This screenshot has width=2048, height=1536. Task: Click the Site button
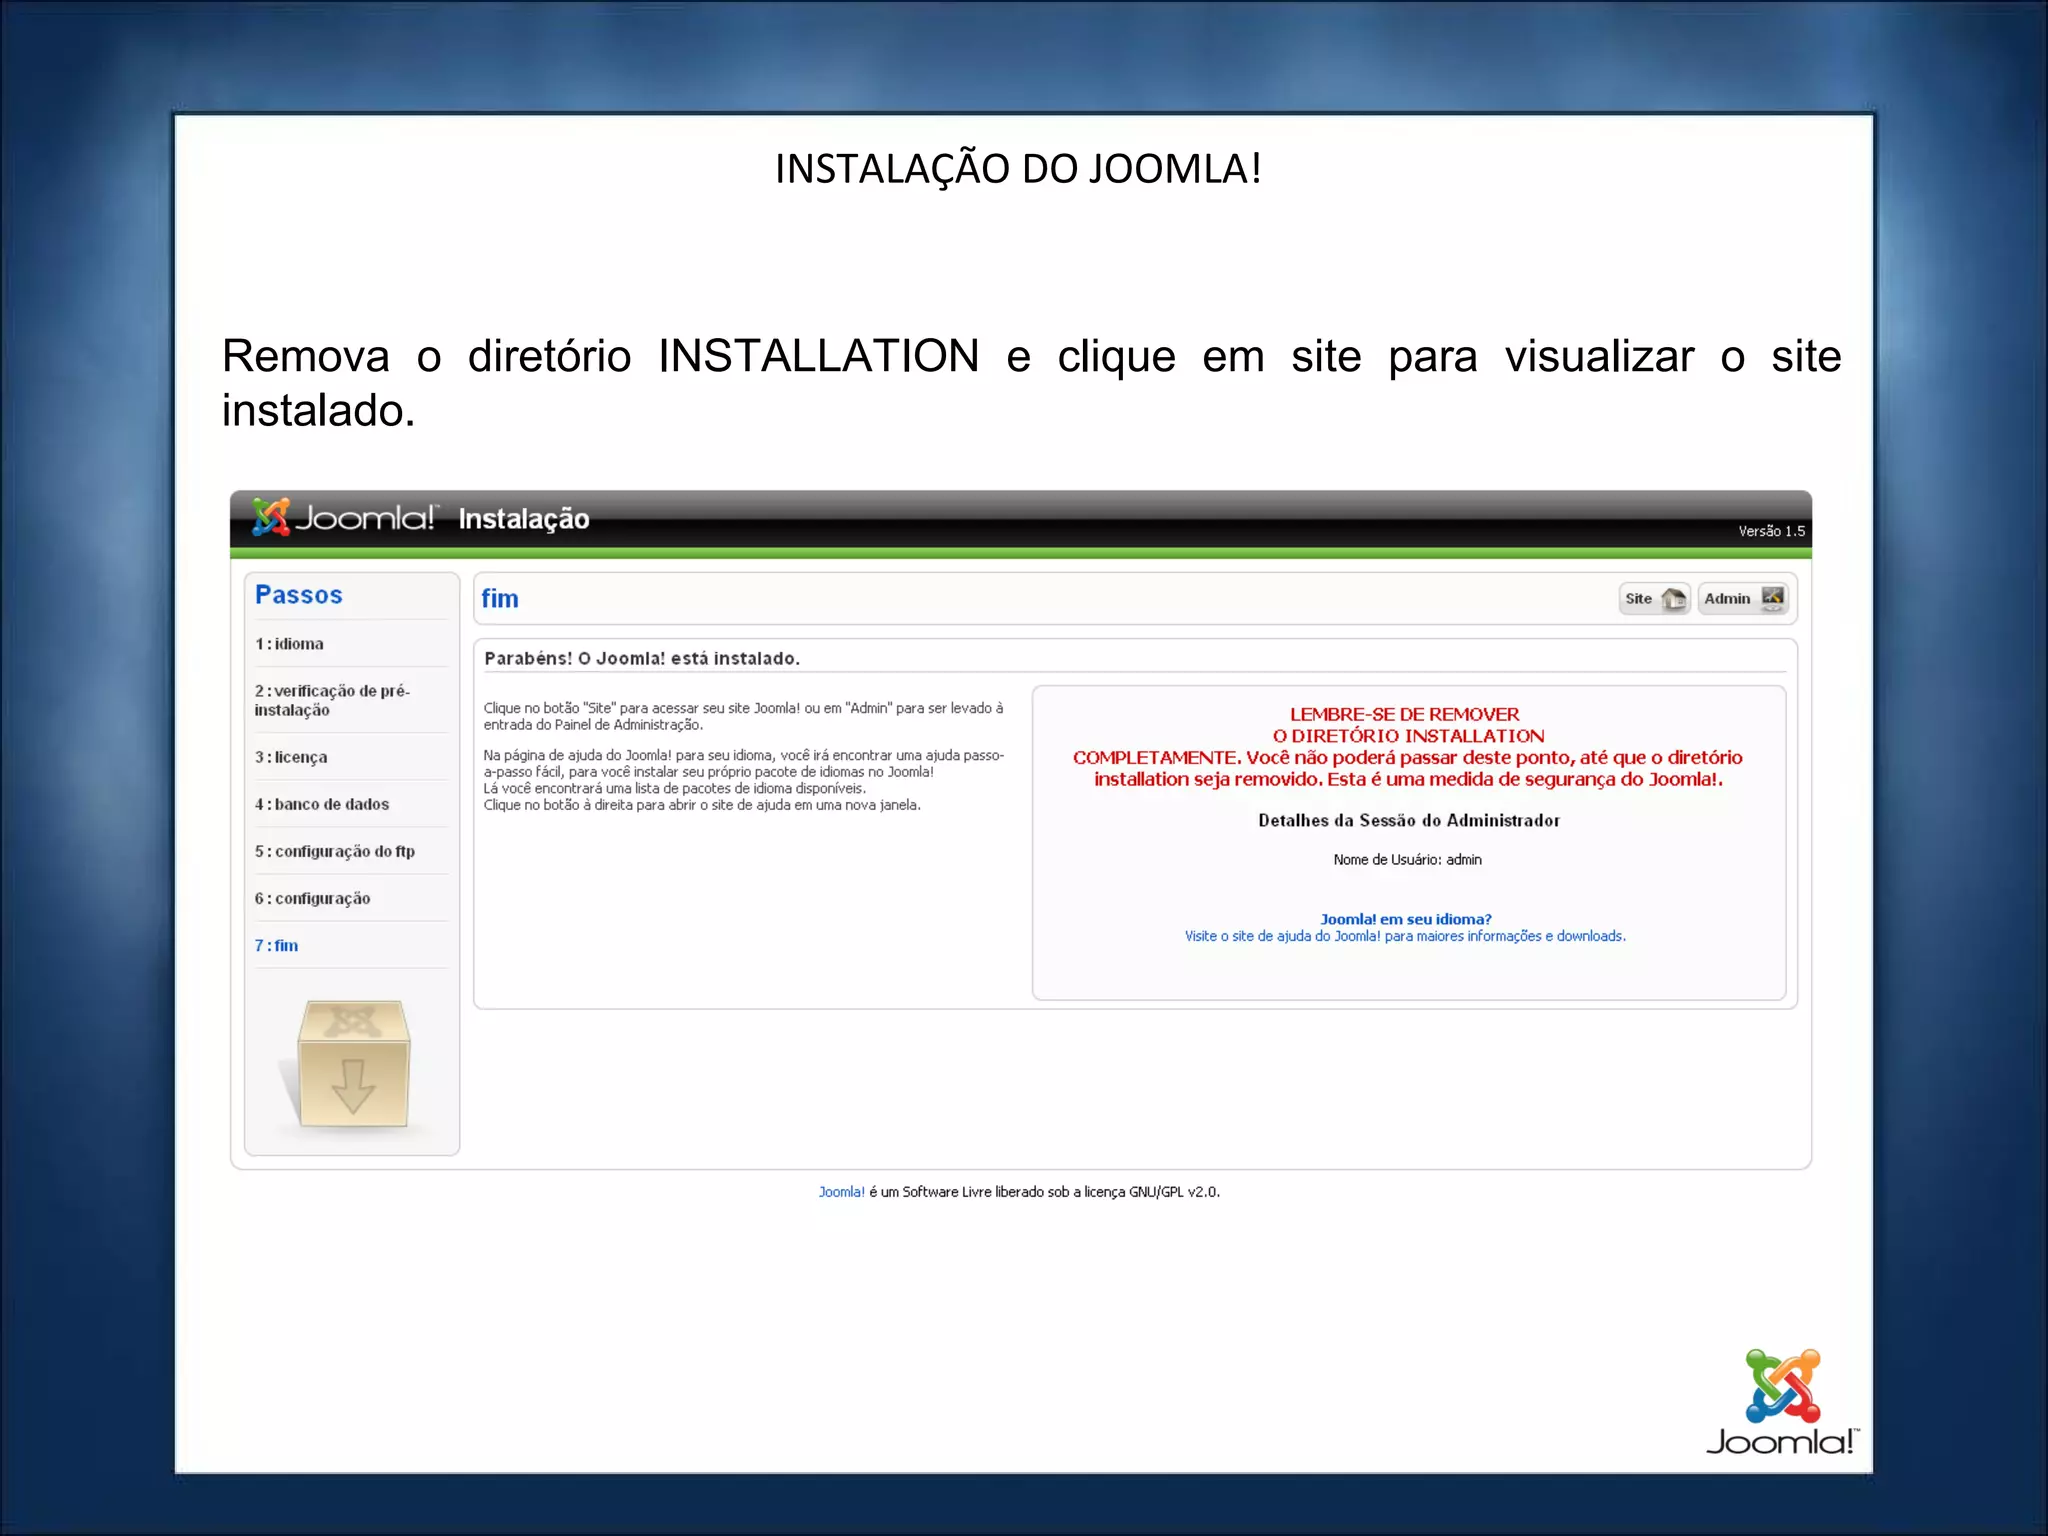(1654, 599)
